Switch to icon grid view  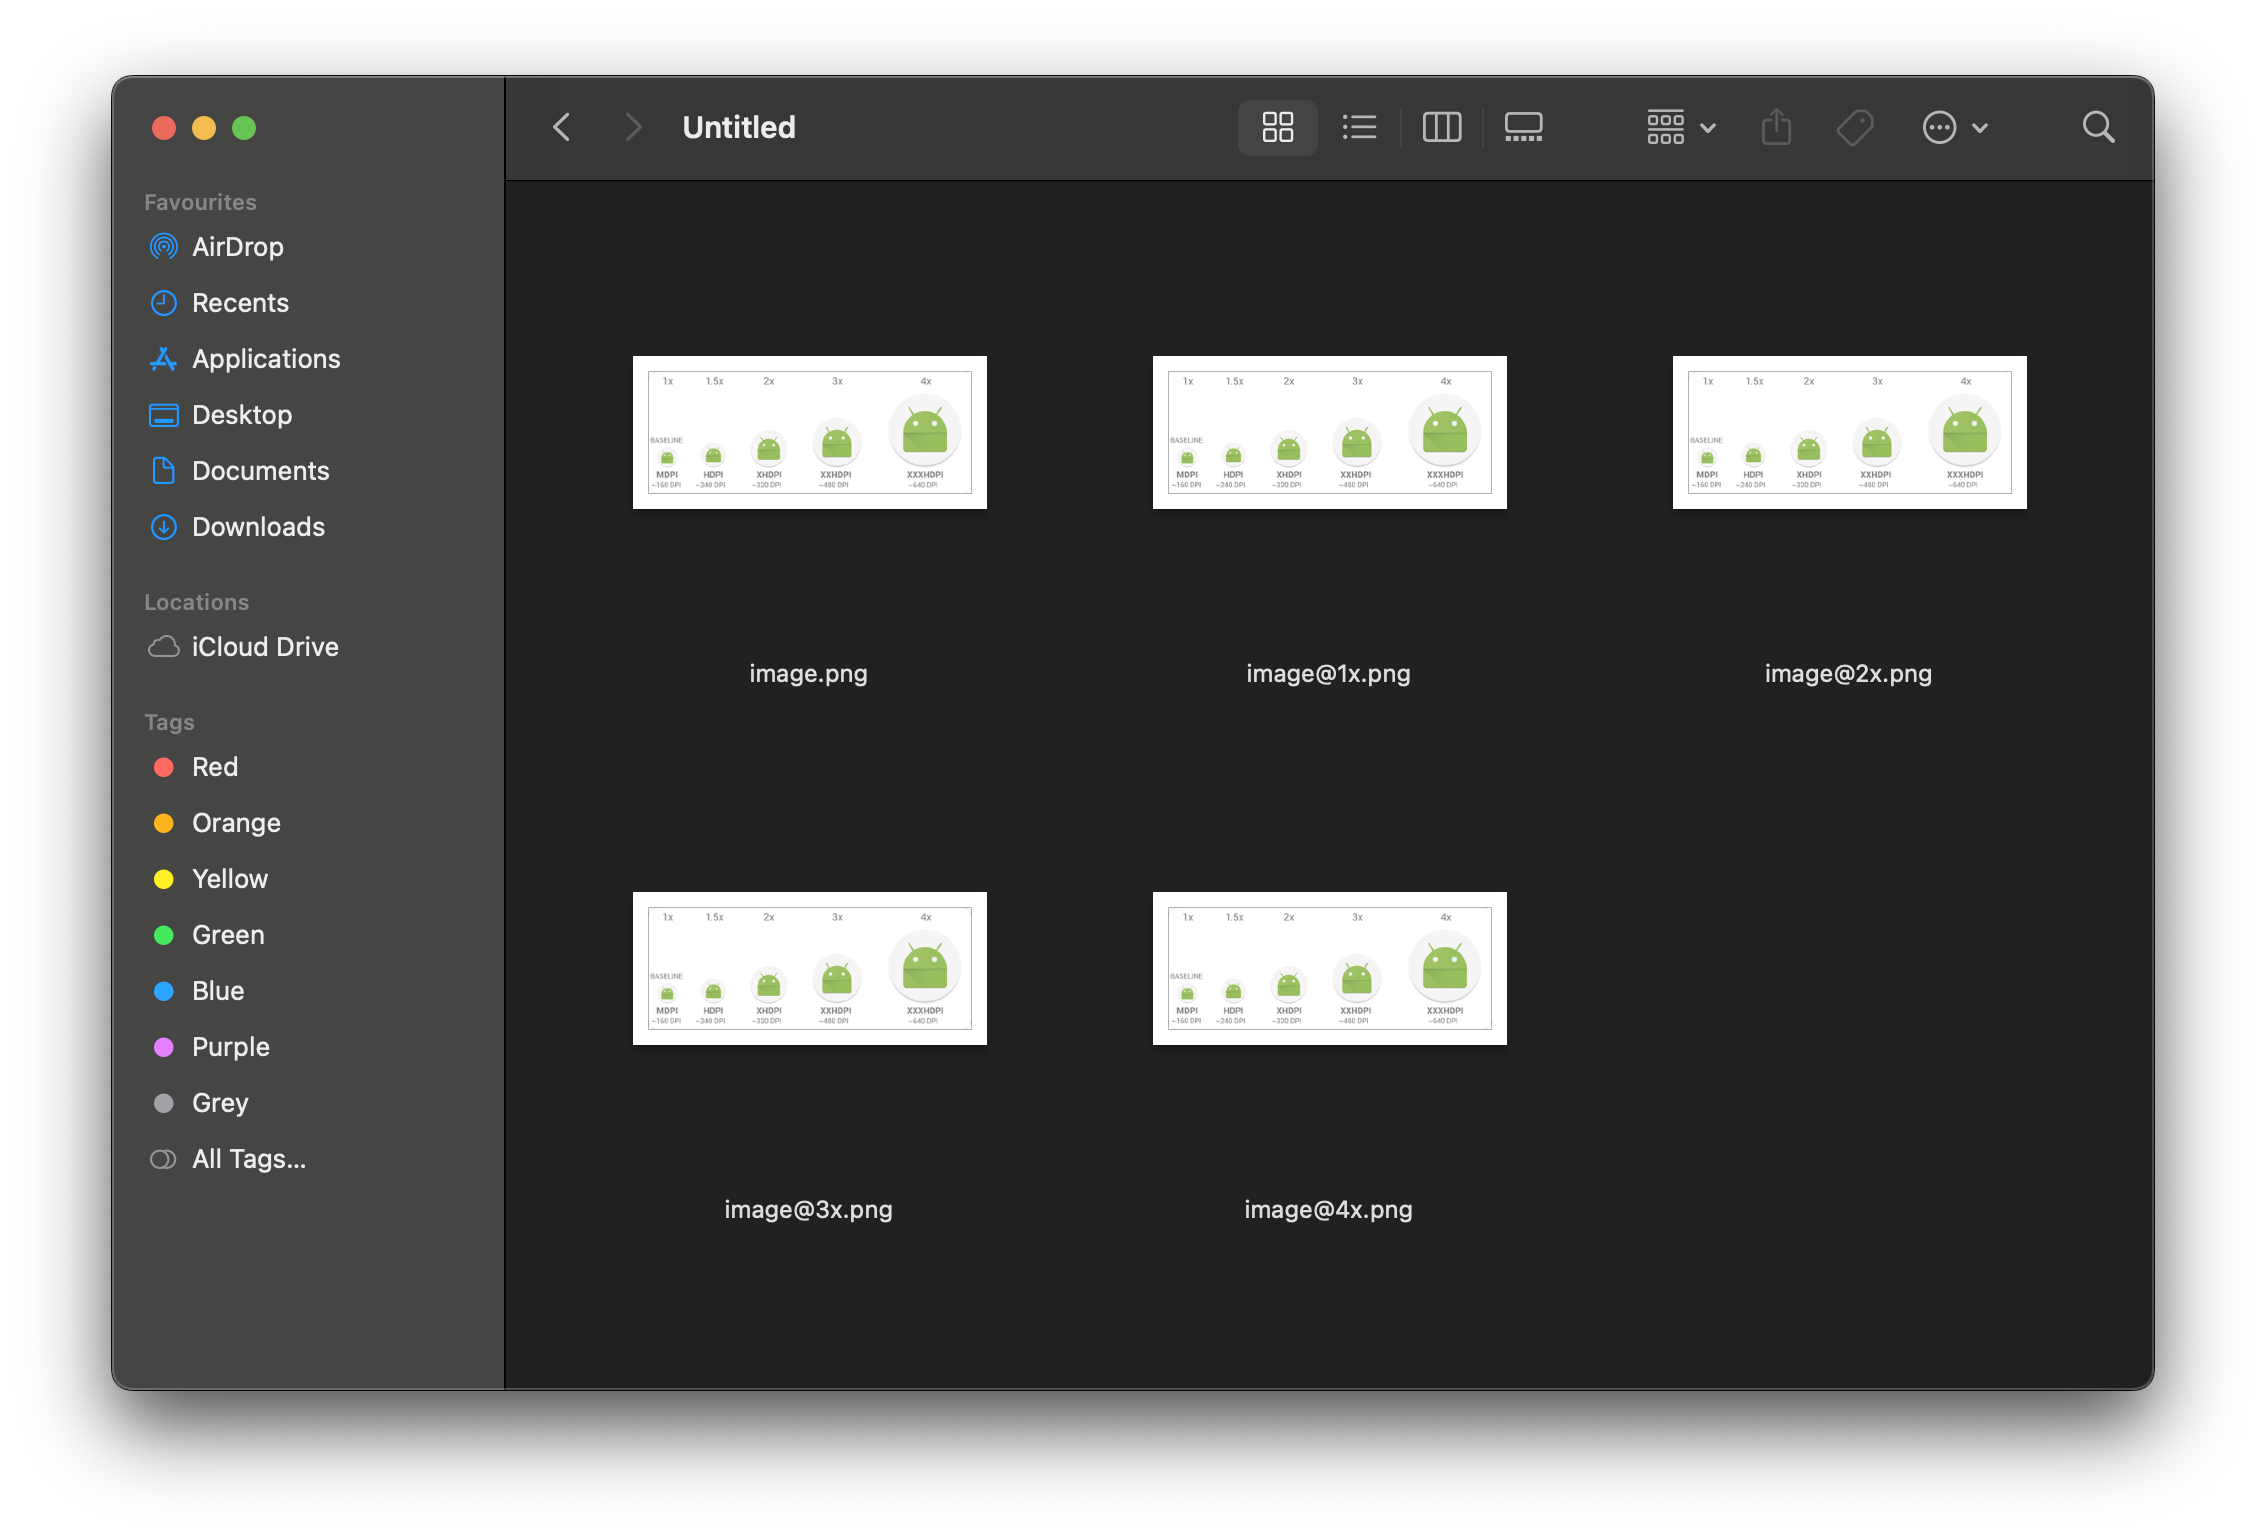tap(1277, 127)
